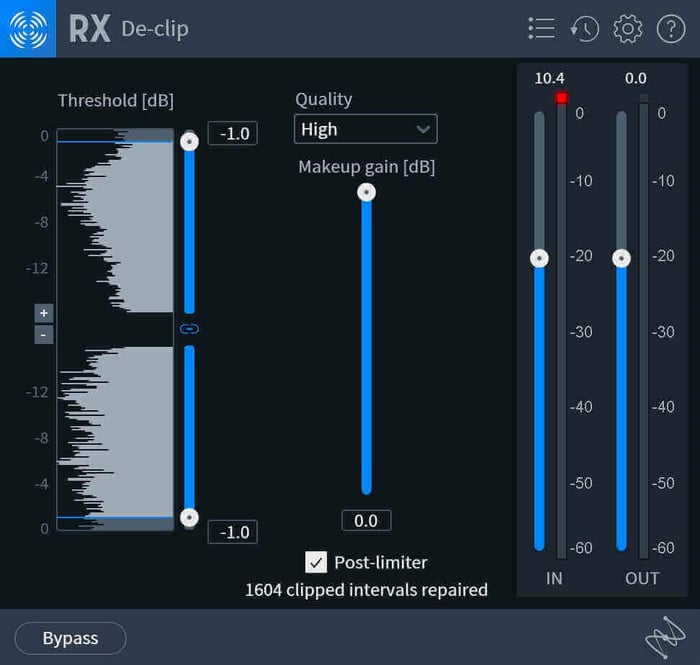This screenshot has height=665, width=700.
Task: Click the OUT gain slider handle
Action: [621, 258]
